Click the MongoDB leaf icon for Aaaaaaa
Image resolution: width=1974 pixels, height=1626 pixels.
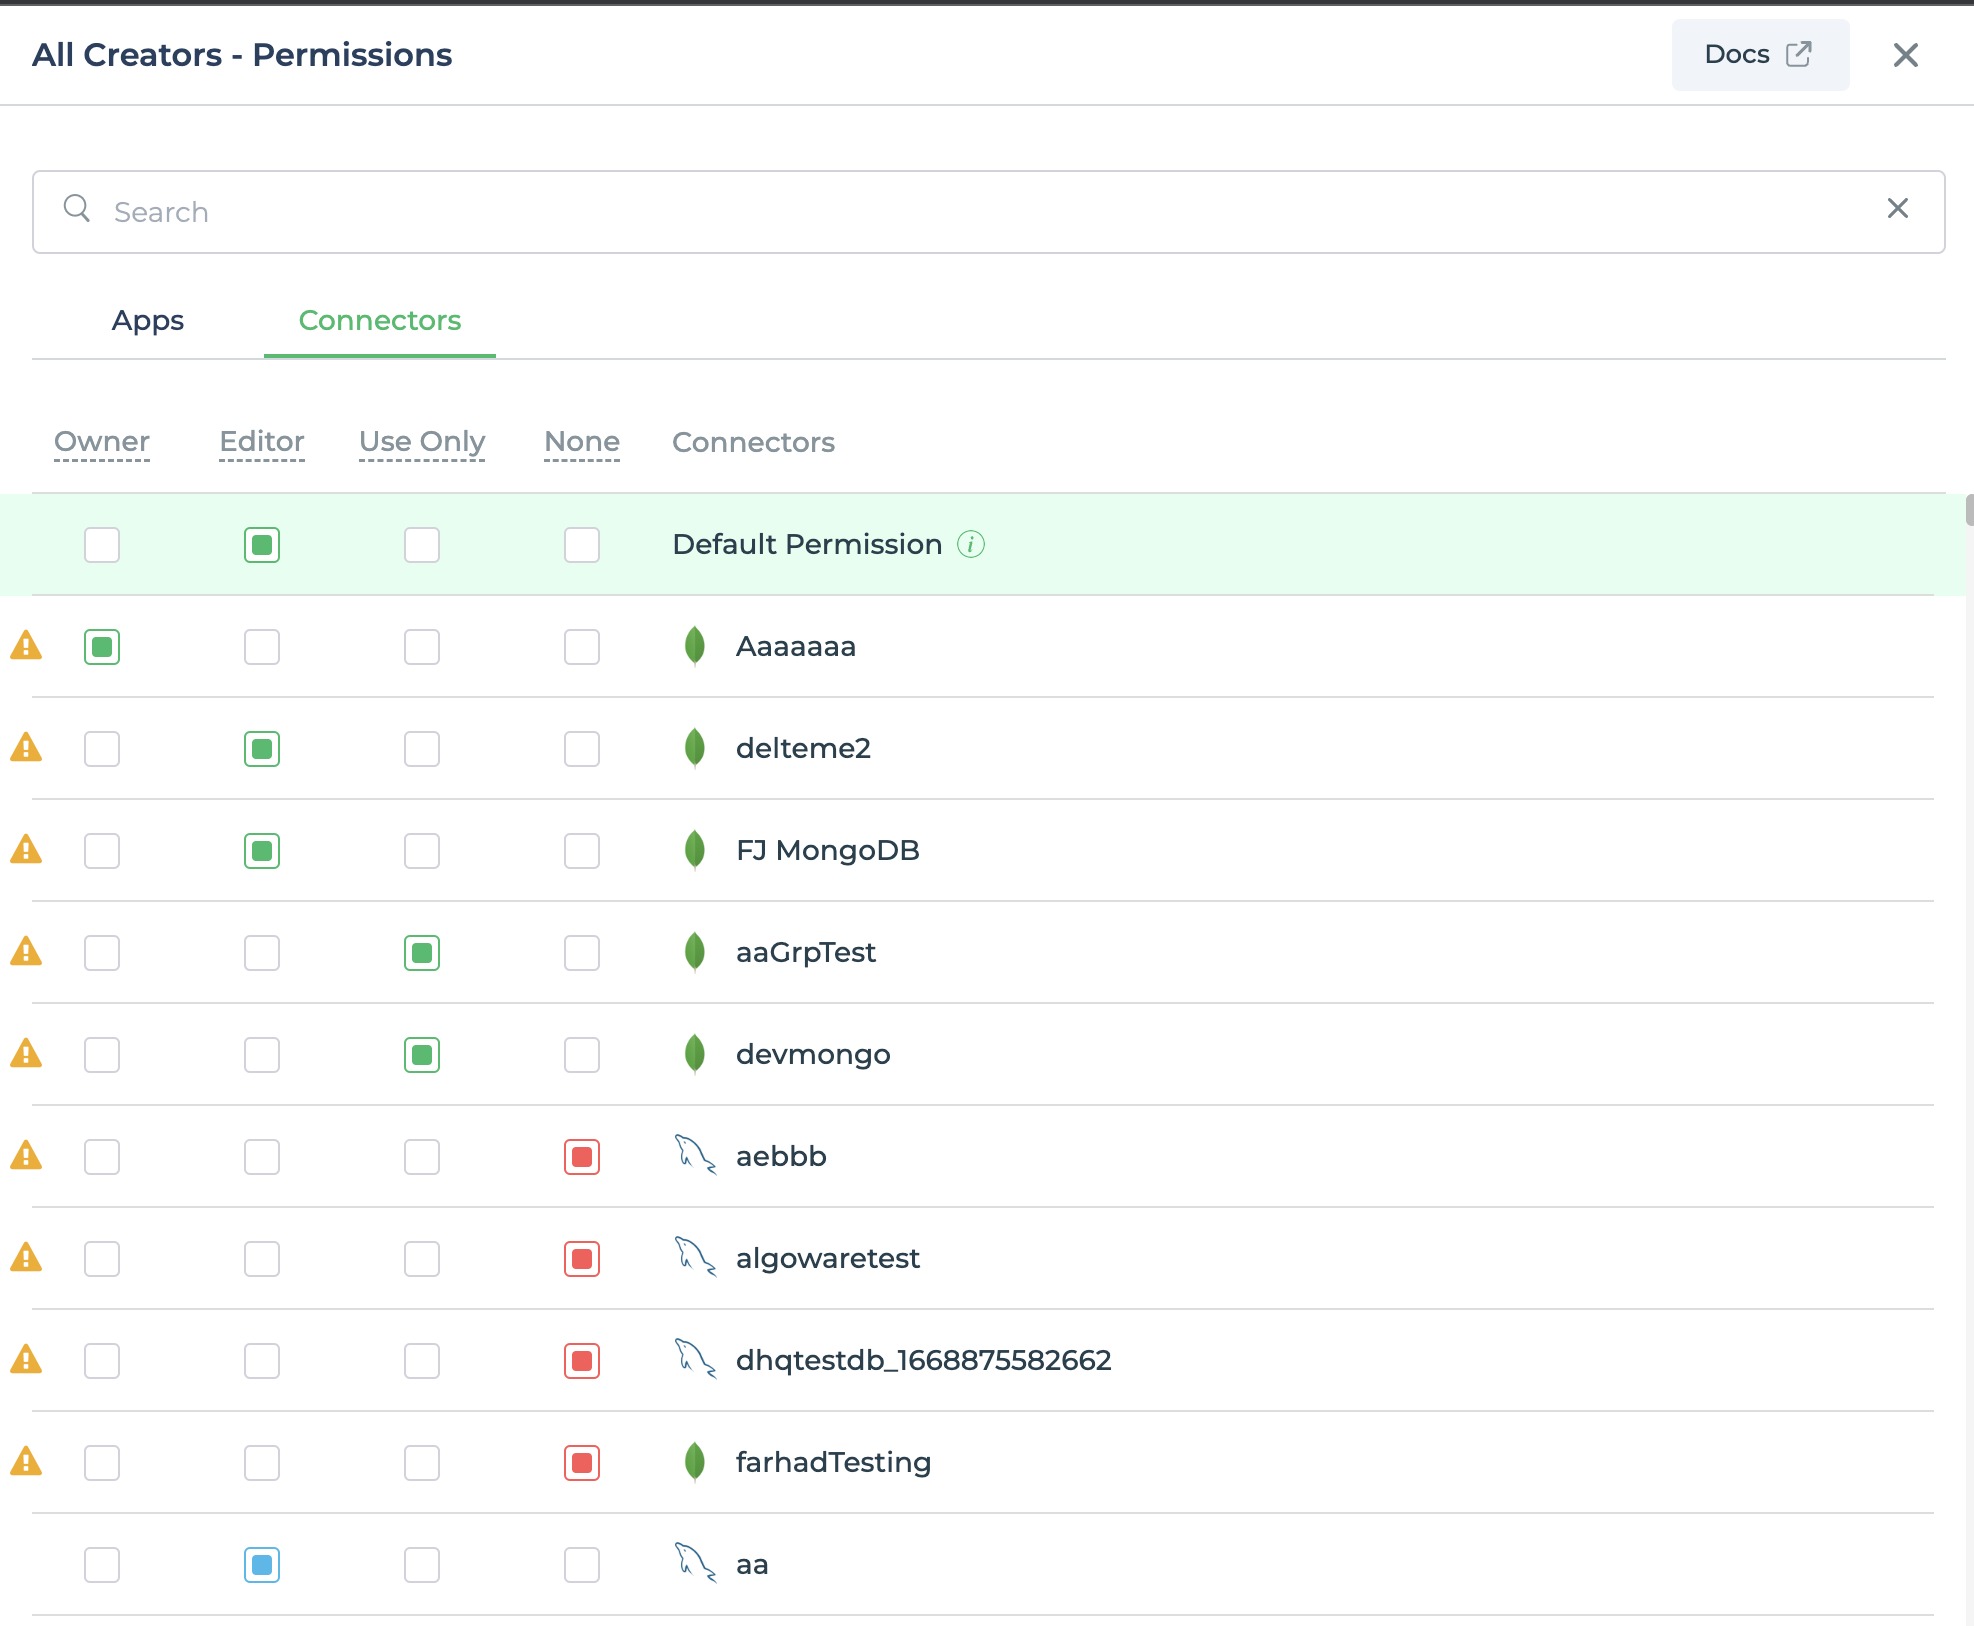[x=695, y=646]
